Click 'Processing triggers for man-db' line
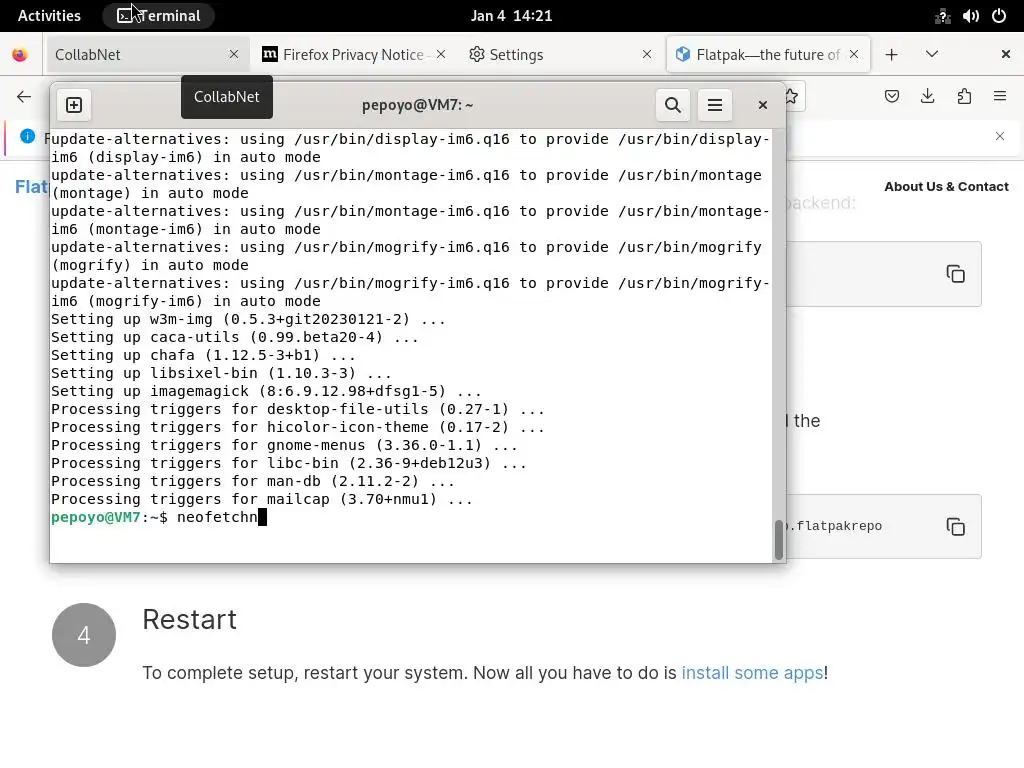The width and height of the screenshot is (1024, 768). tap(253, 481)
